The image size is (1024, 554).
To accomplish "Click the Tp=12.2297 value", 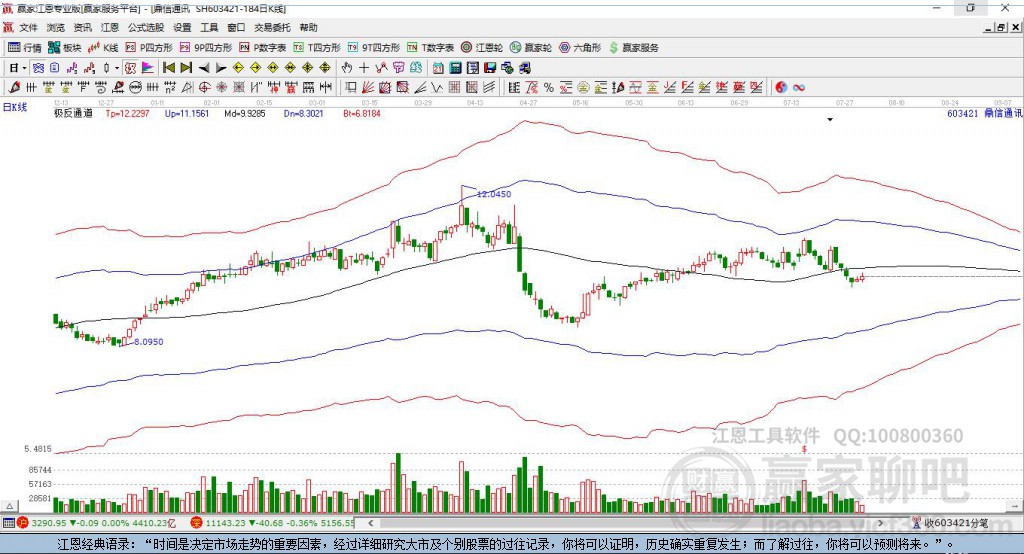I will click(x=127, y=113).
